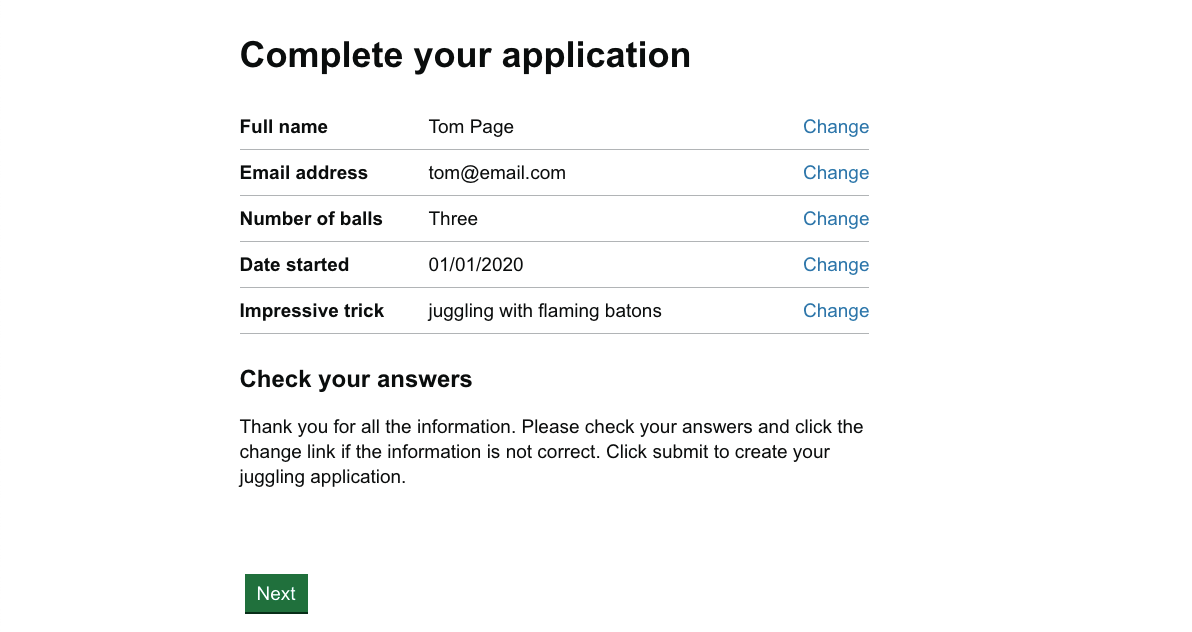Change the Email address answer
The width and height of the screenshot is (1192, 632).
point(835,173)
